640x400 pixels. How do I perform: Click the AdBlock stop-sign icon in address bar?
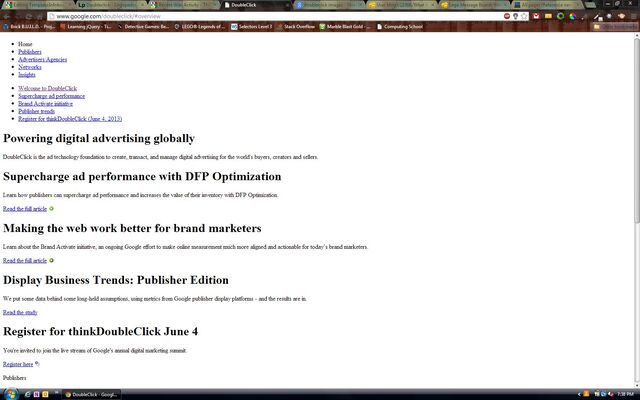[x=507, y=16]
